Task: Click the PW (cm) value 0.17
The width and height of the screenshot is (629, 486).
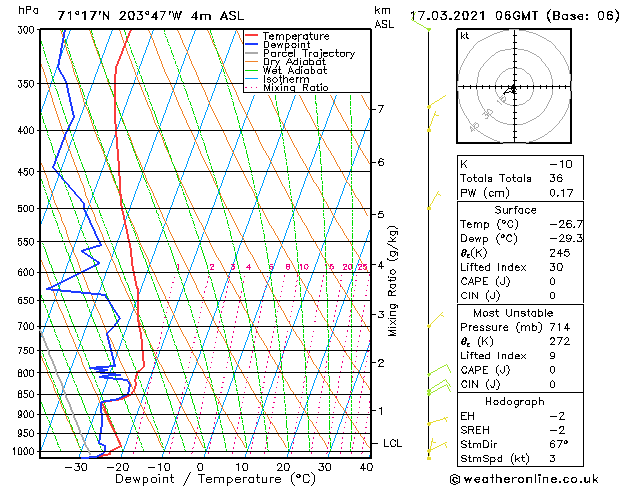Action: click(x=561, y=193)
